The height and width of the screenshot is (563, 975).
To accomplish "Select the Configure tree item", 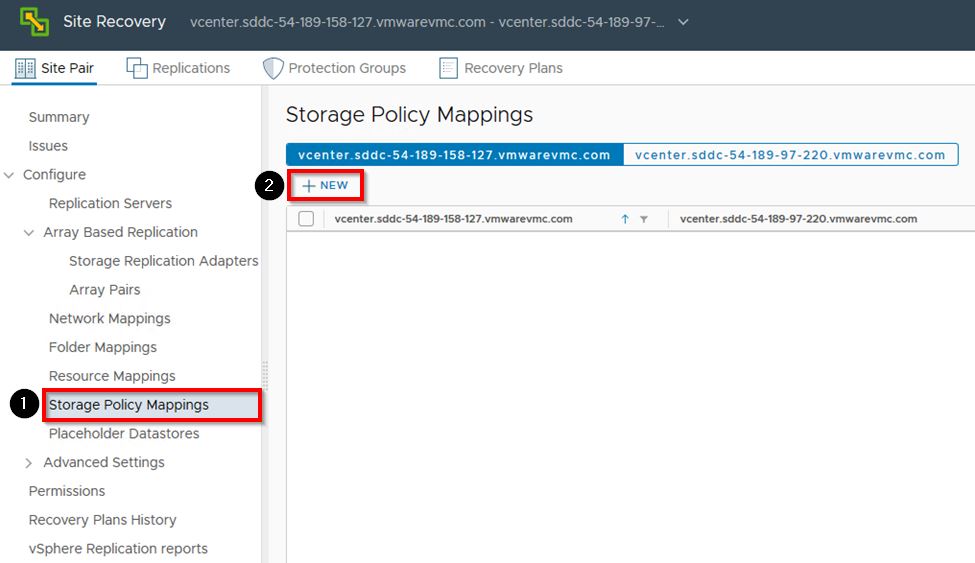I will (x=54, y=175).
